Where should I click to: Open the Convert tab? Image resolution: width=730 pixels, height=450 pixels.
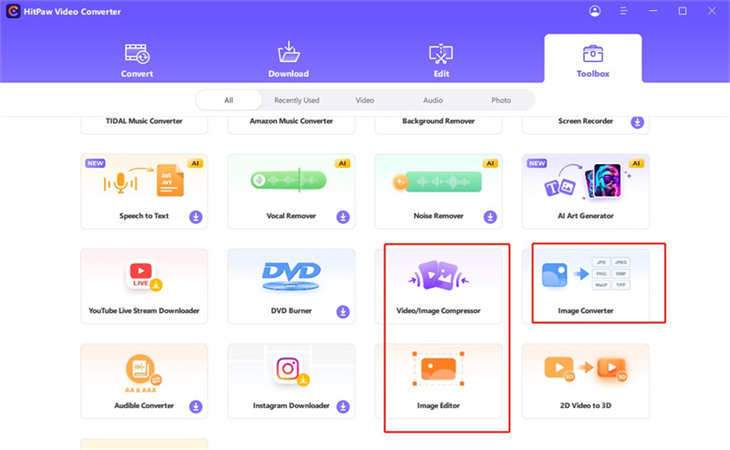(137, 60)
